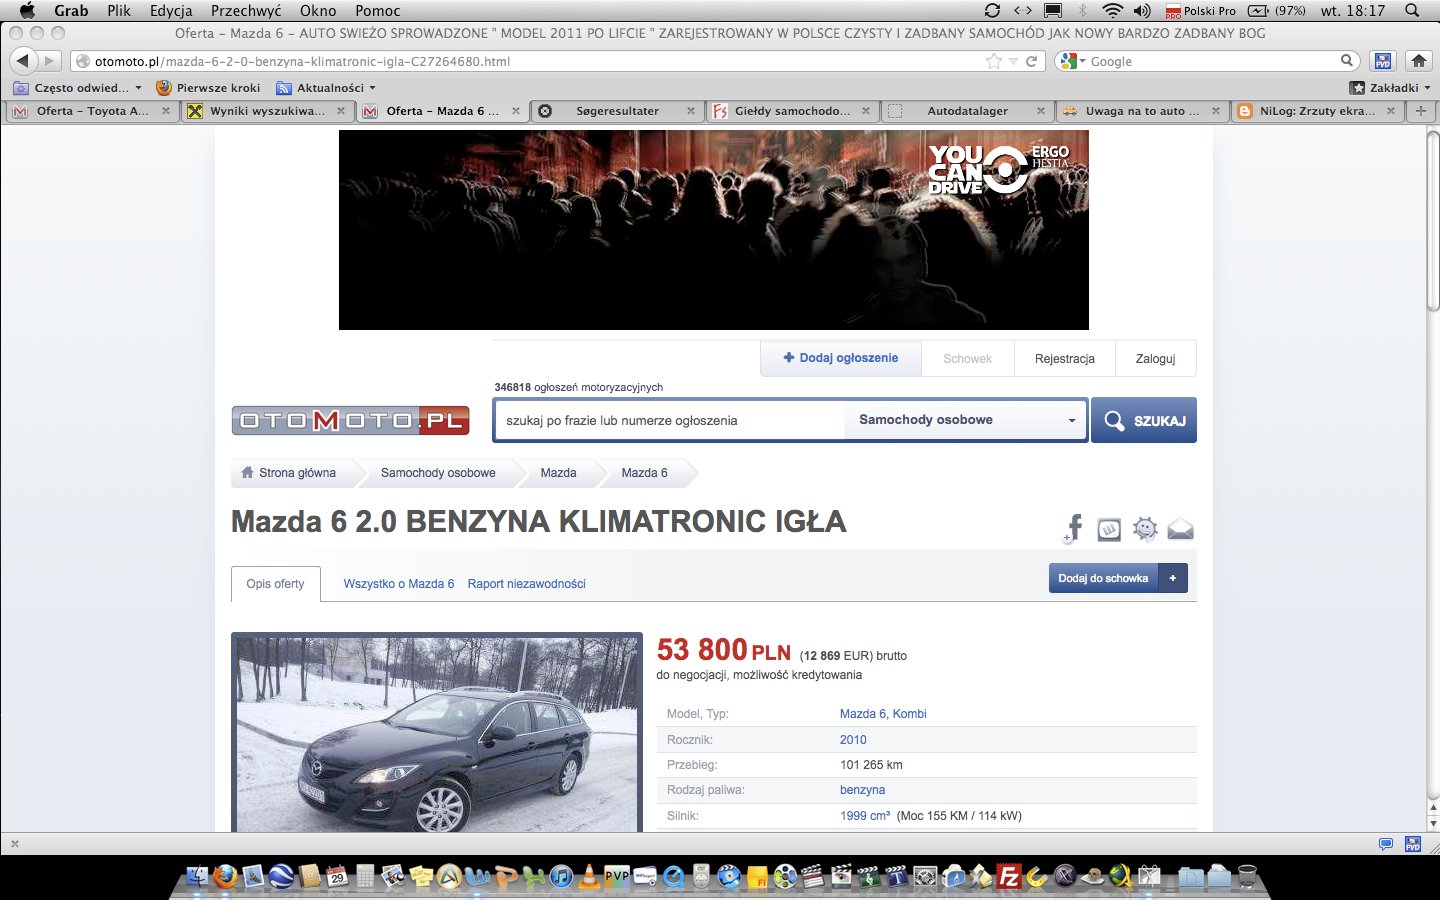
Task: Open the browser Home page
Action: (x=1418, y=61)
